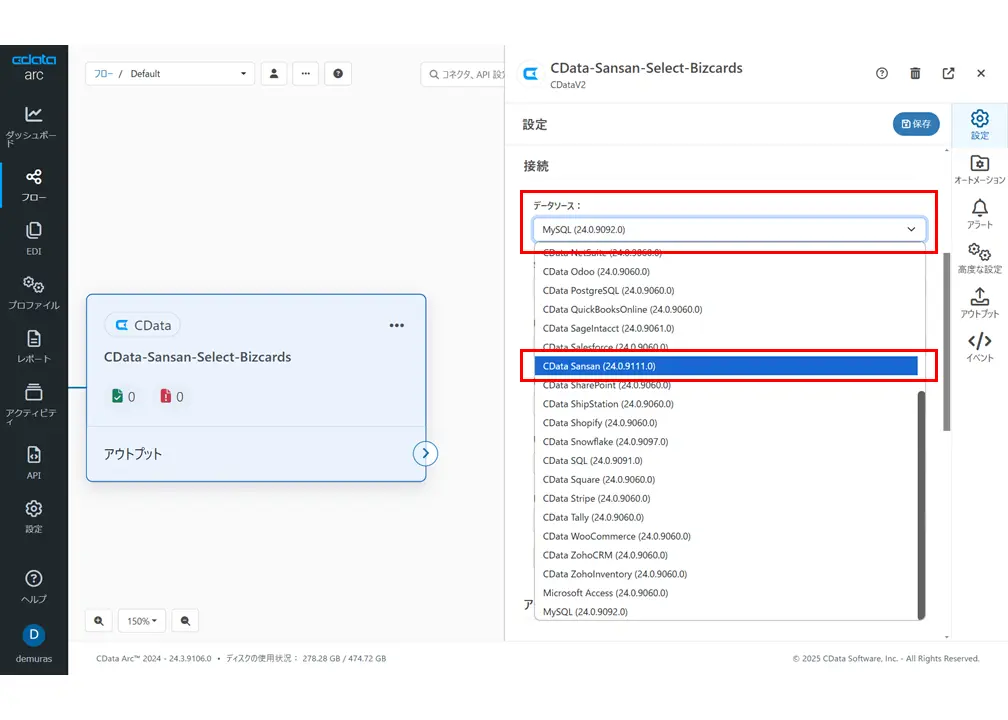Select CData ShipStation from the list
1008x720 pixels.
click(x=726, y=404)
